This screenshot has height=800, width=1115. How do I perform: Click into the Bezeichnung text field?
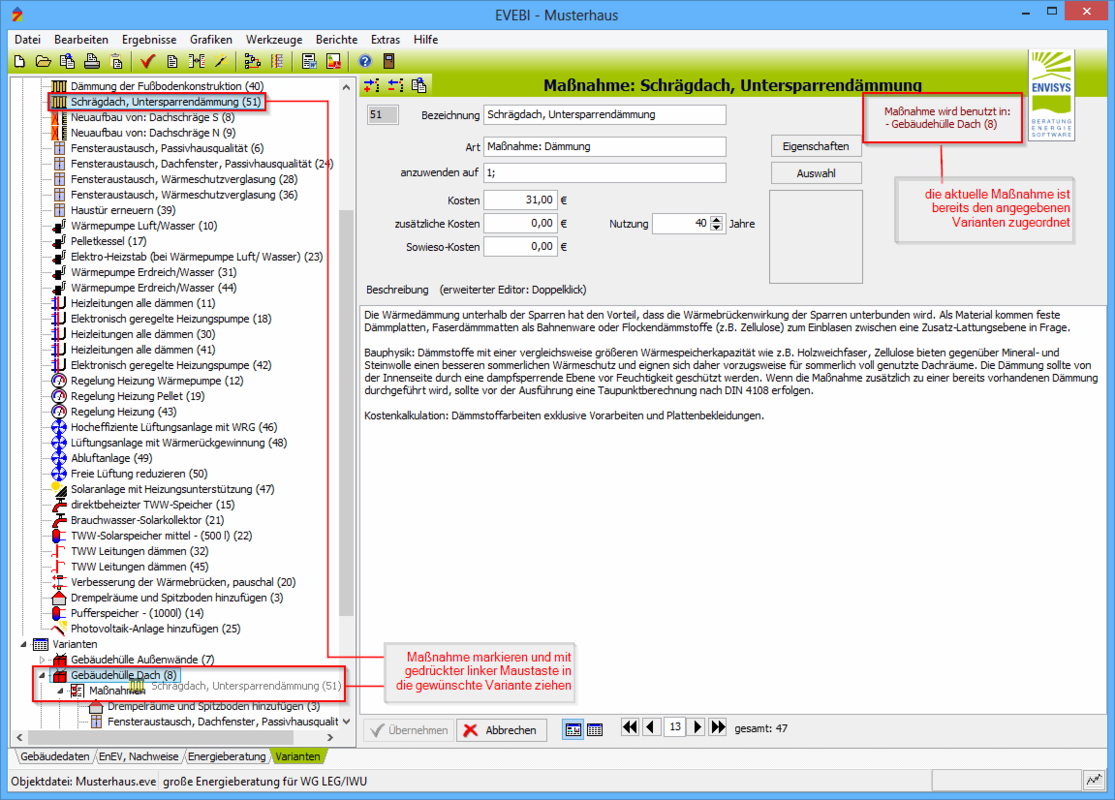[604, 114]
